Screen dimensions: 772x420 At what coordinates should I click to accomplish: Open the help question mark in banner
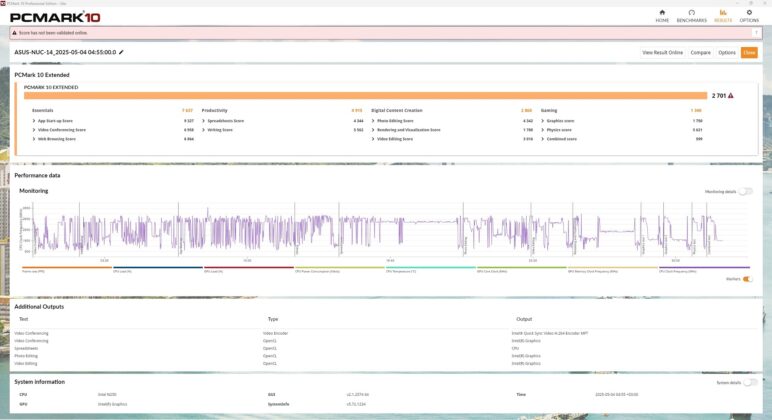[x=756, y=33]
